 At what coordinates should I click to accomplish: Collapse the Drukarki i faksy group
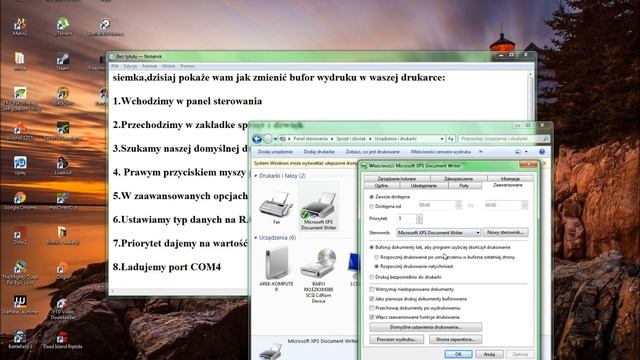256,176
